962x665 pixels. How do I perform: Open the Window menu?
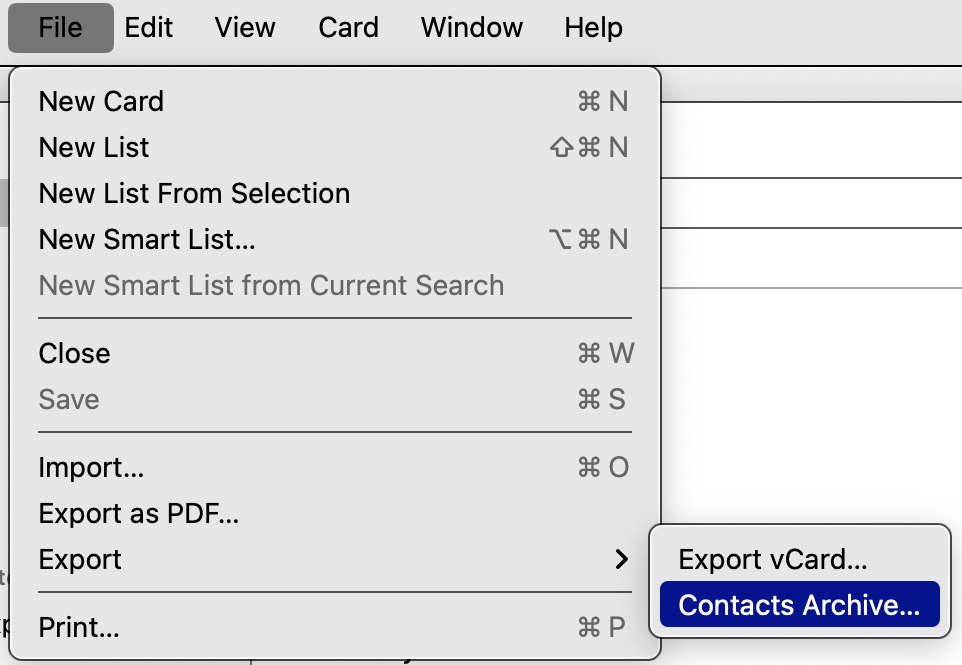pyautogui.click(x=471, y=28)
